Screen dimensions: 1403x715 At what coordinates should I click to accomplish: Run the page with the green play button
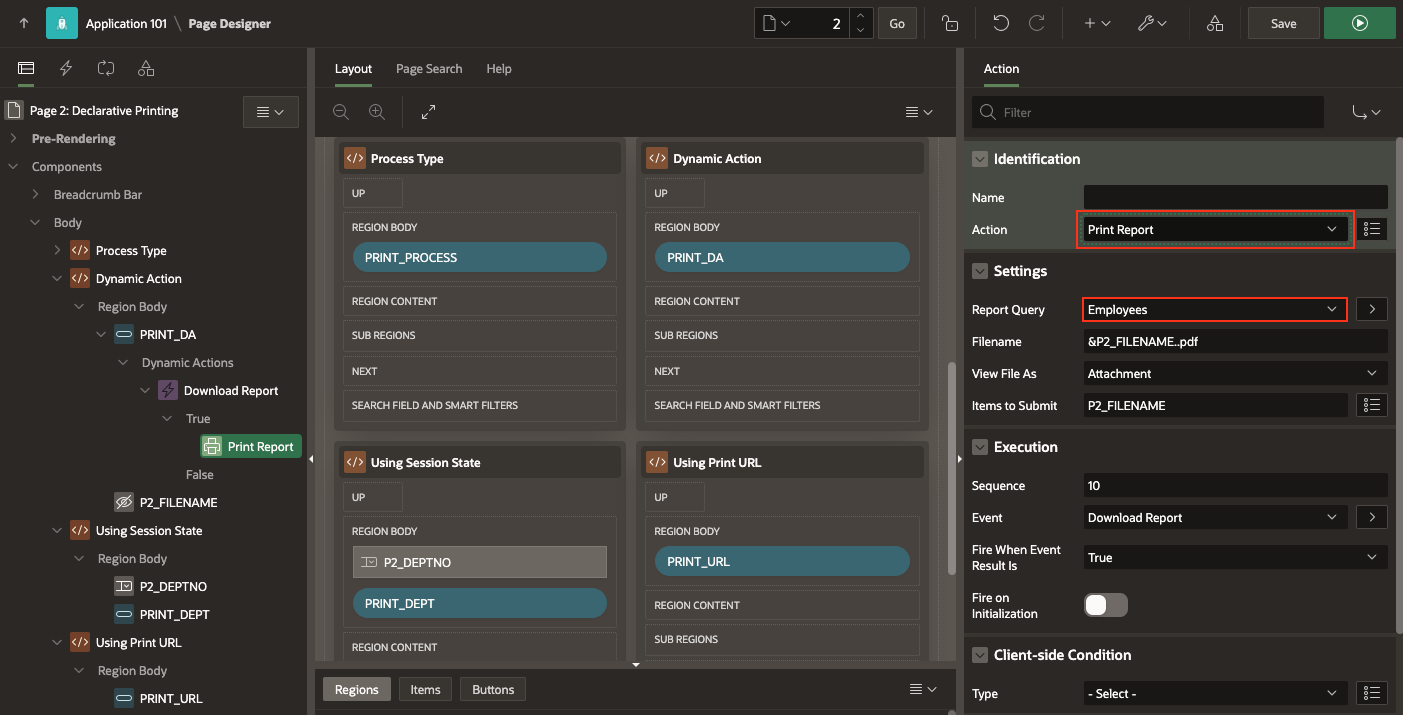pos(1359,22)
